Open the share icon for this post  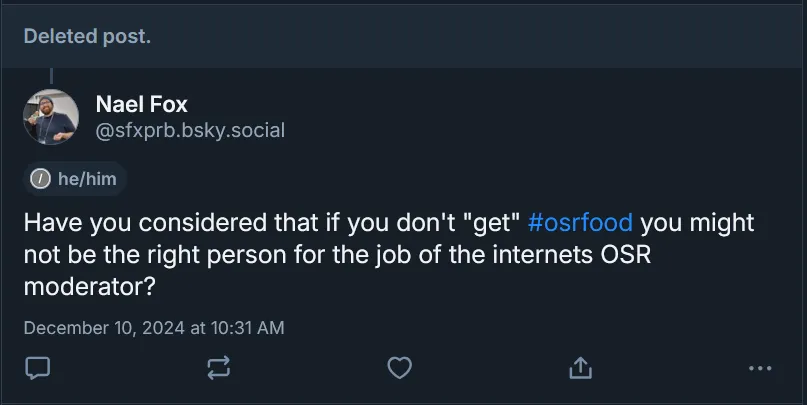(x=580, y=368)
